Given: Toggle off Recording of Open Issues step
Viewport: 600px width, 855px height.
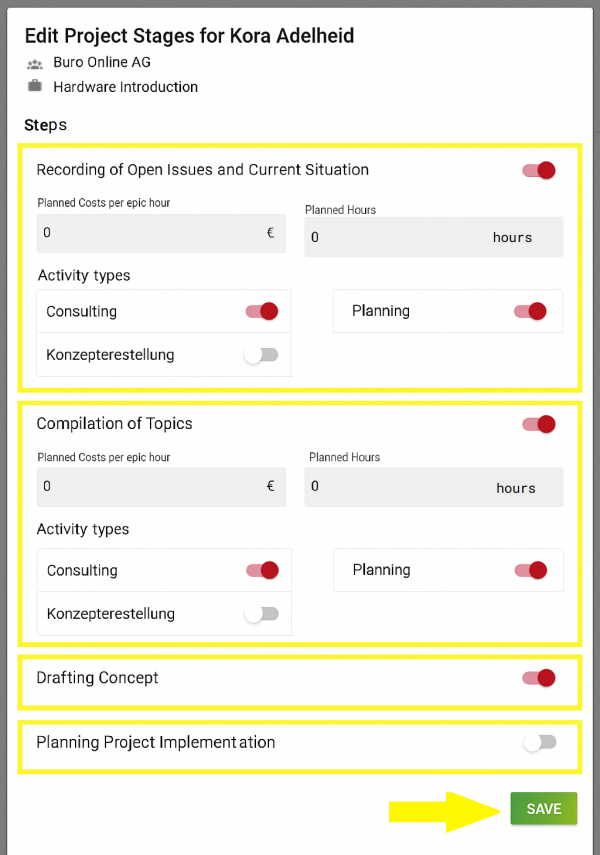Looking at the screenshot, I should pyautogui.click(x=539, y=170).
